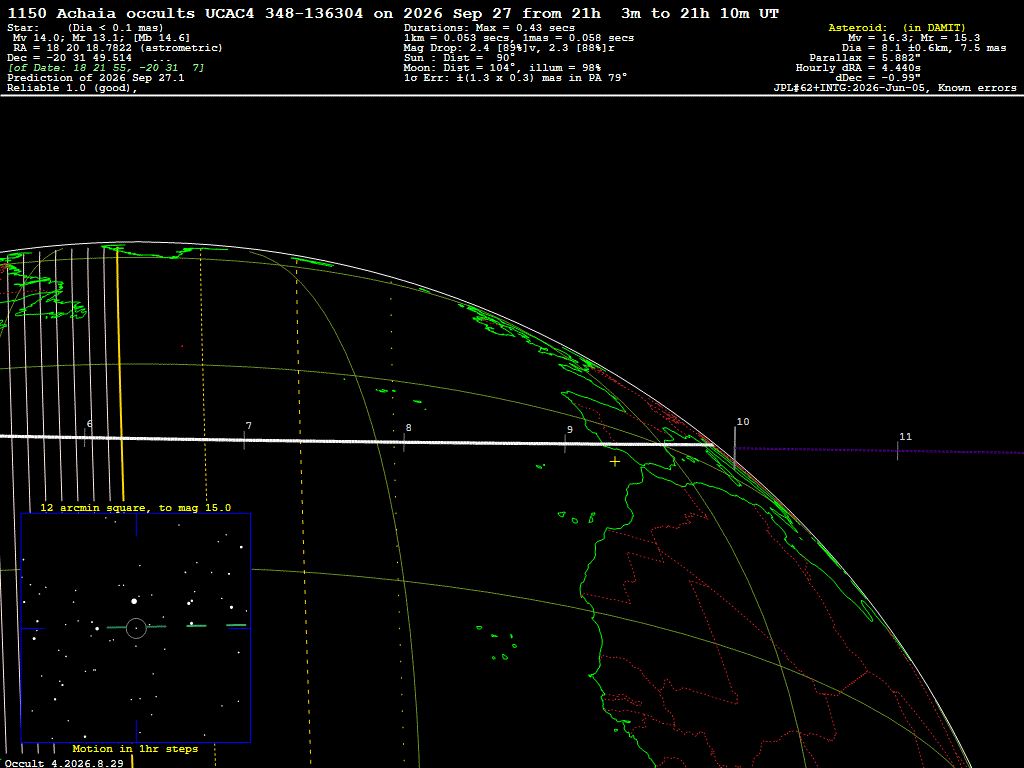1024x768 pixels.
Task: Click the 'Mag Drop' information line
Action: click(509, 48)
